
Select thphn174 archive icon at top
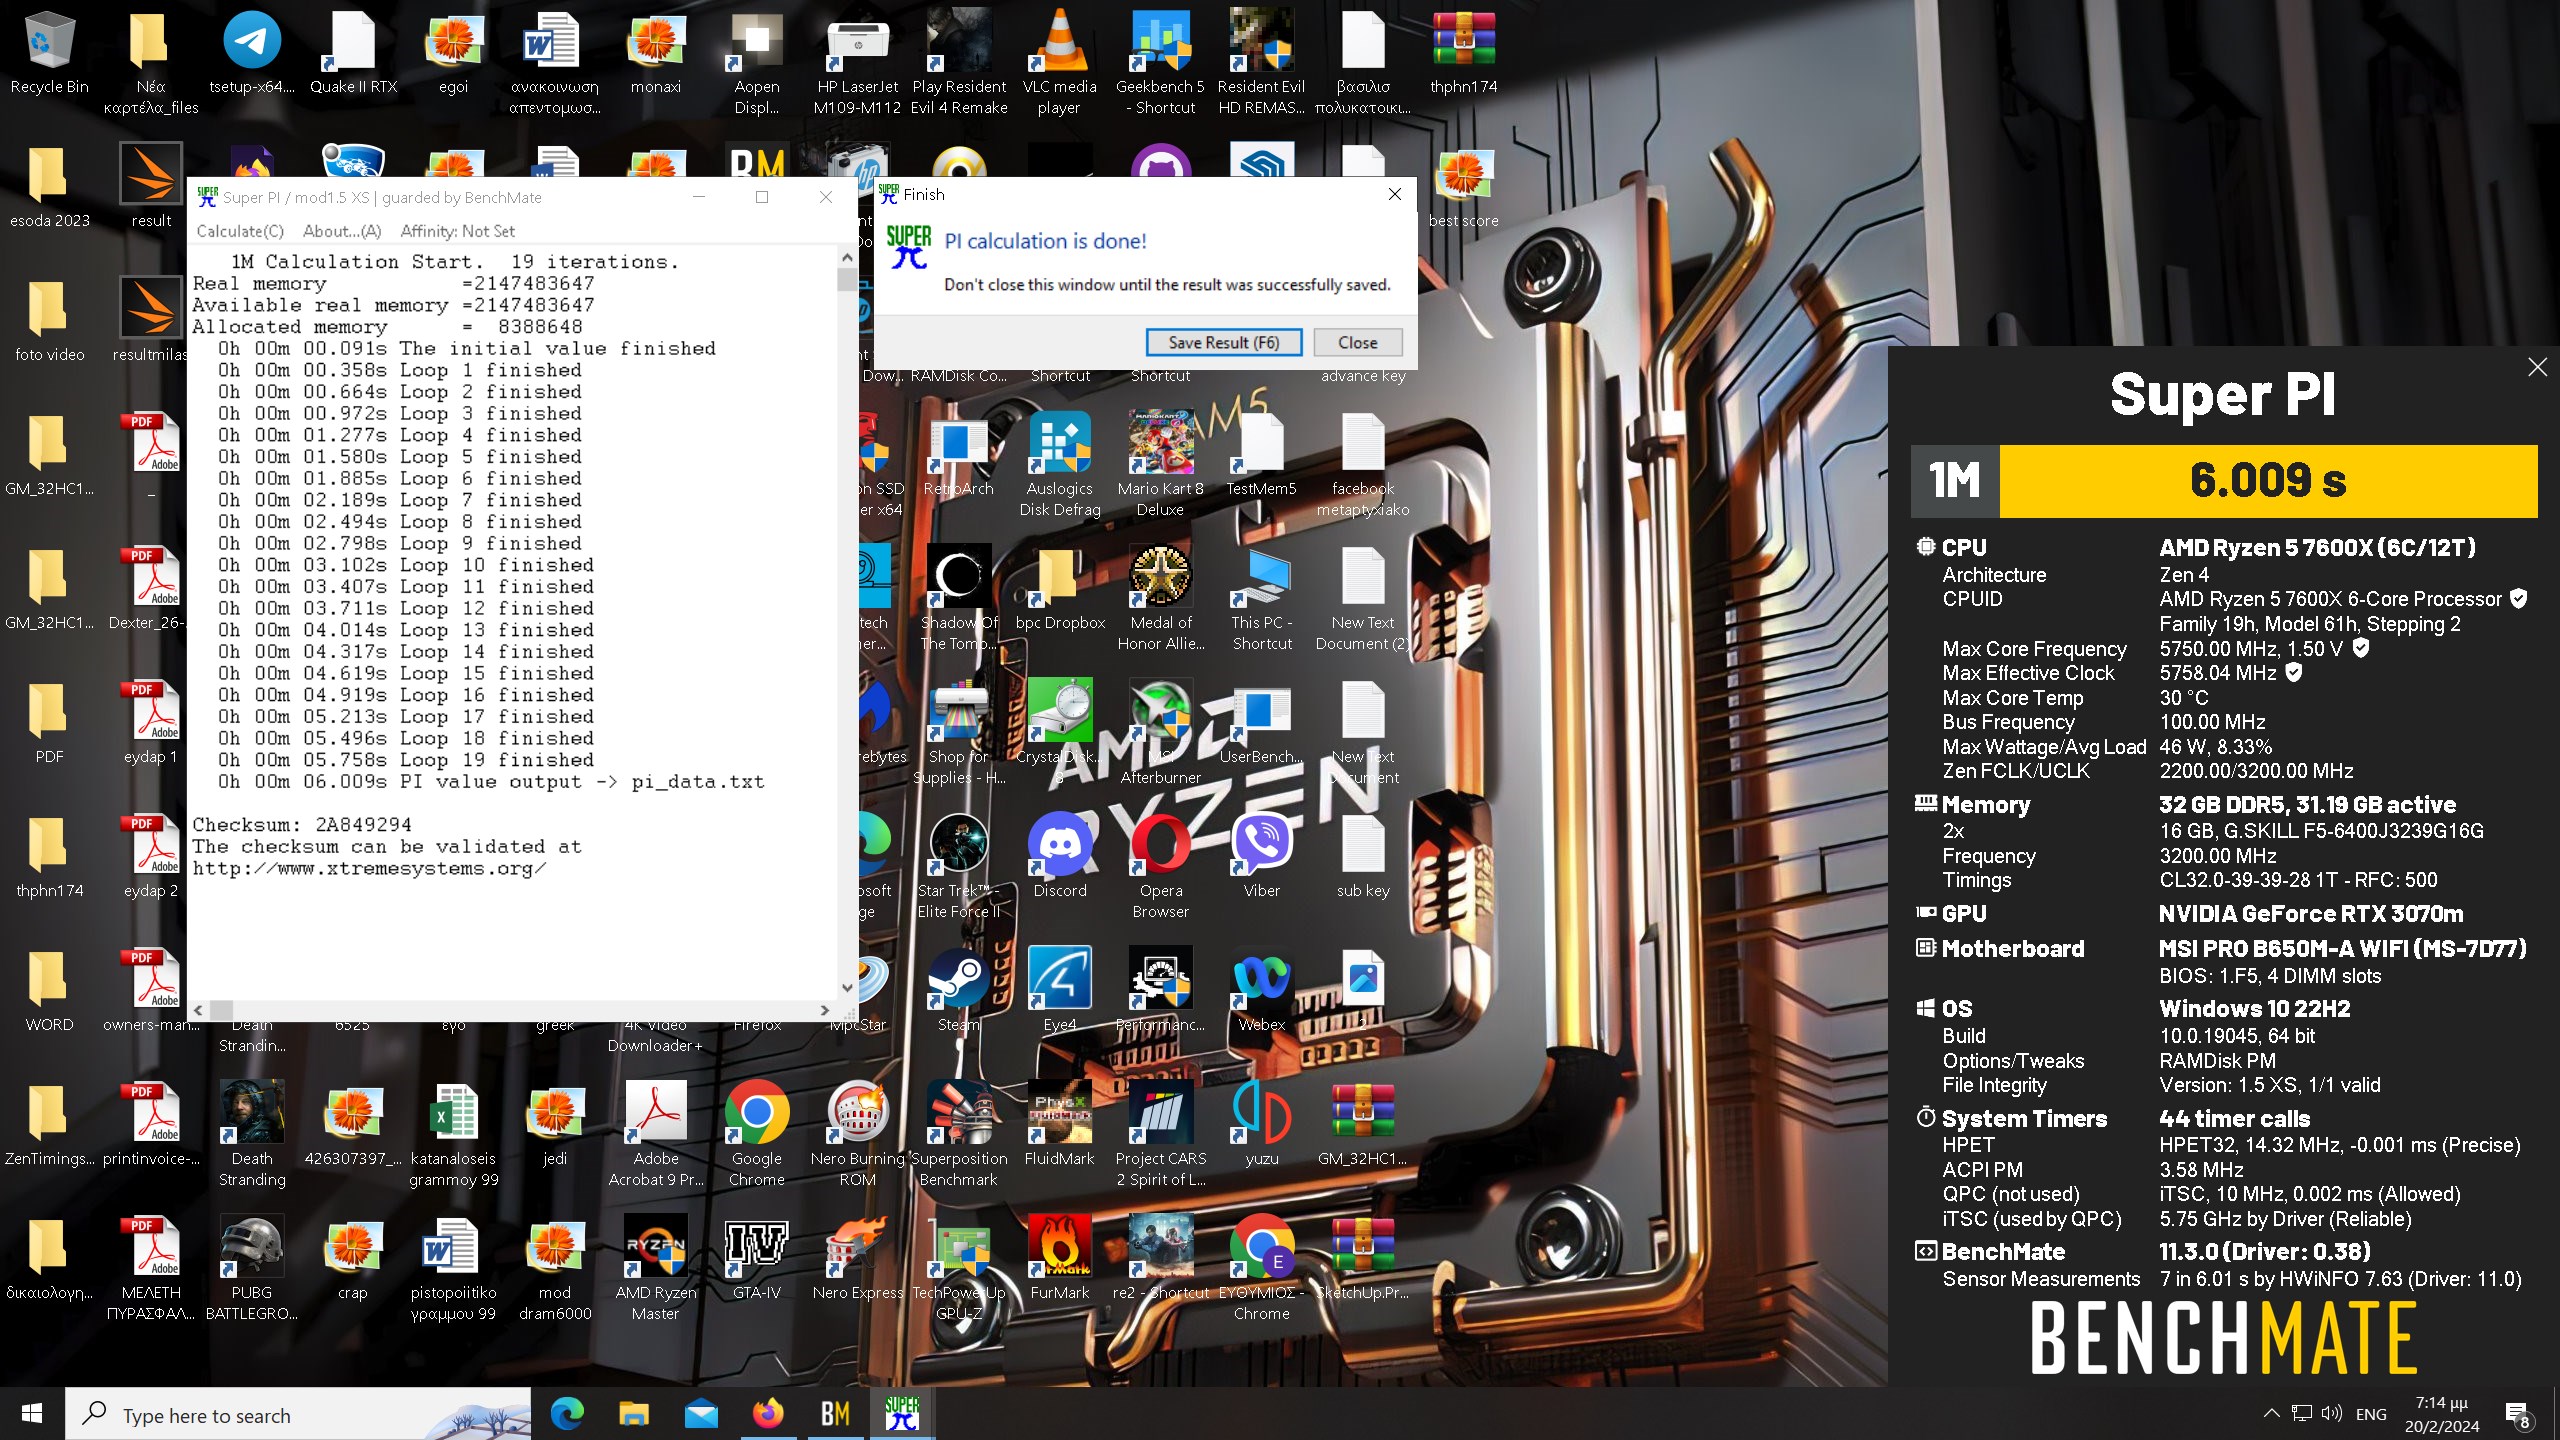(x=1463, y=55)
